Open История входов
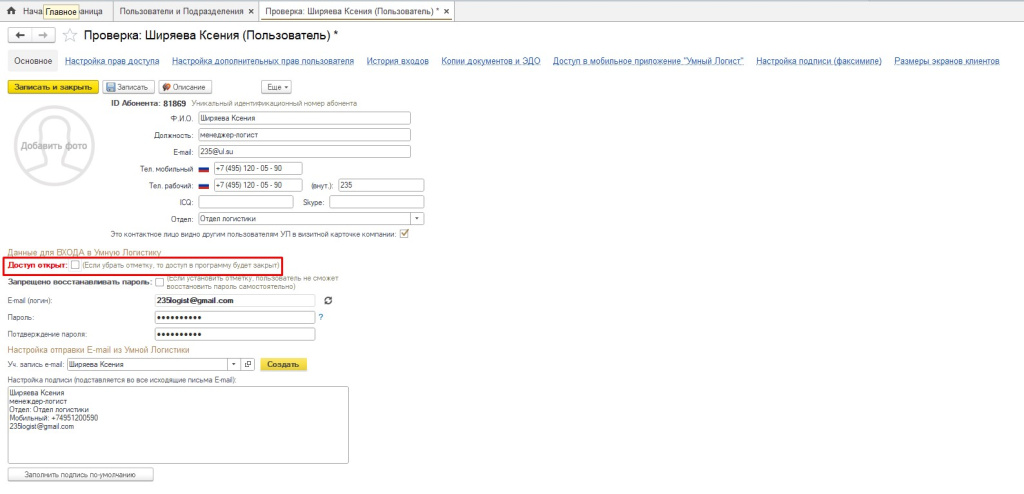This screenshot has width=1024, height=494. tap(398, 61)
